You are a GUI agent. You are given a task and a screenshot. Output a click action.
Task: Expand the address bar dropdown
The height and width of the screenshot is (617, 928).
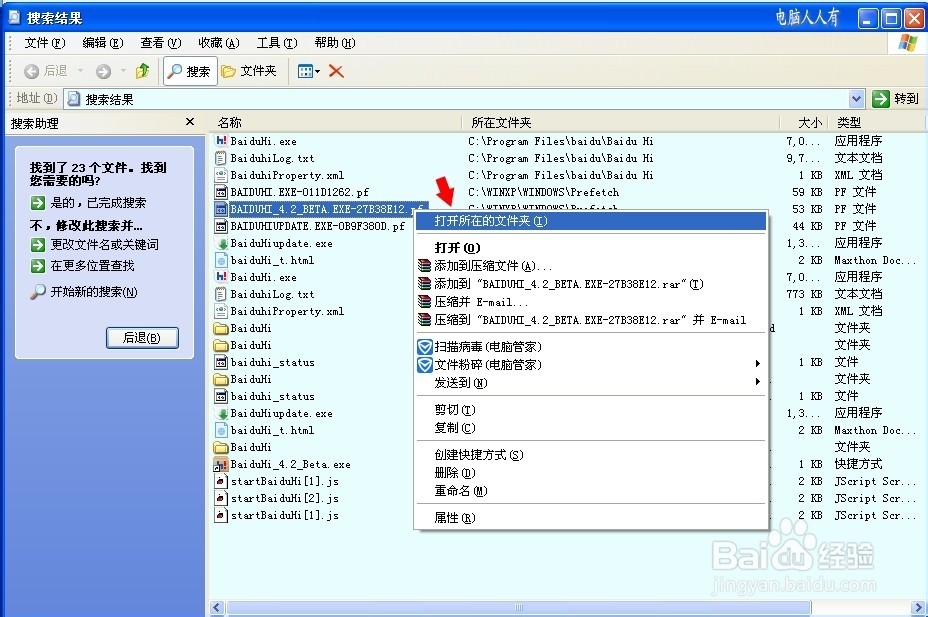pos(856,99)
